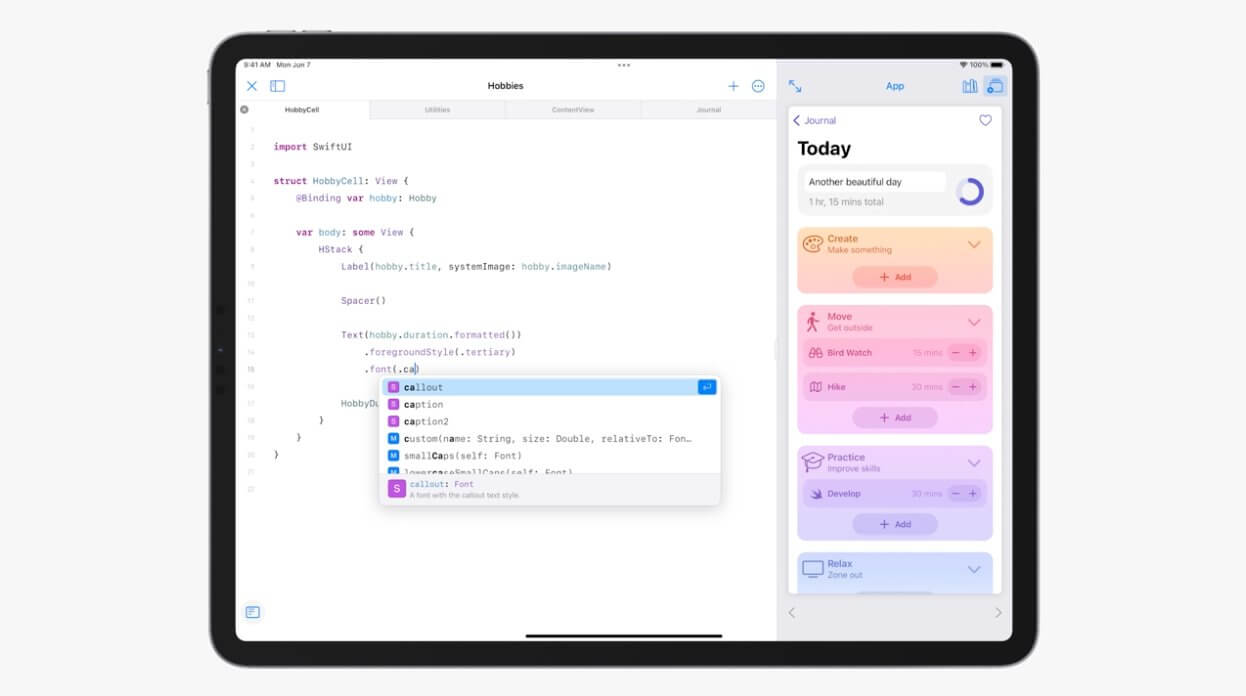Click the Practice graduation cap icon
This screenshot has height=696, width=1246.
(812, 462)
